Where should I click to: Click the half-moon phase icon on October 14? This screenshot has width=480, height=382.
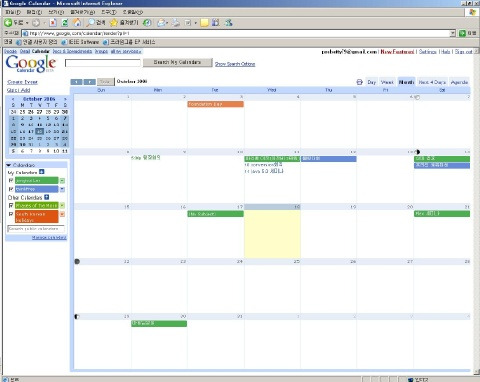point(417,152)
